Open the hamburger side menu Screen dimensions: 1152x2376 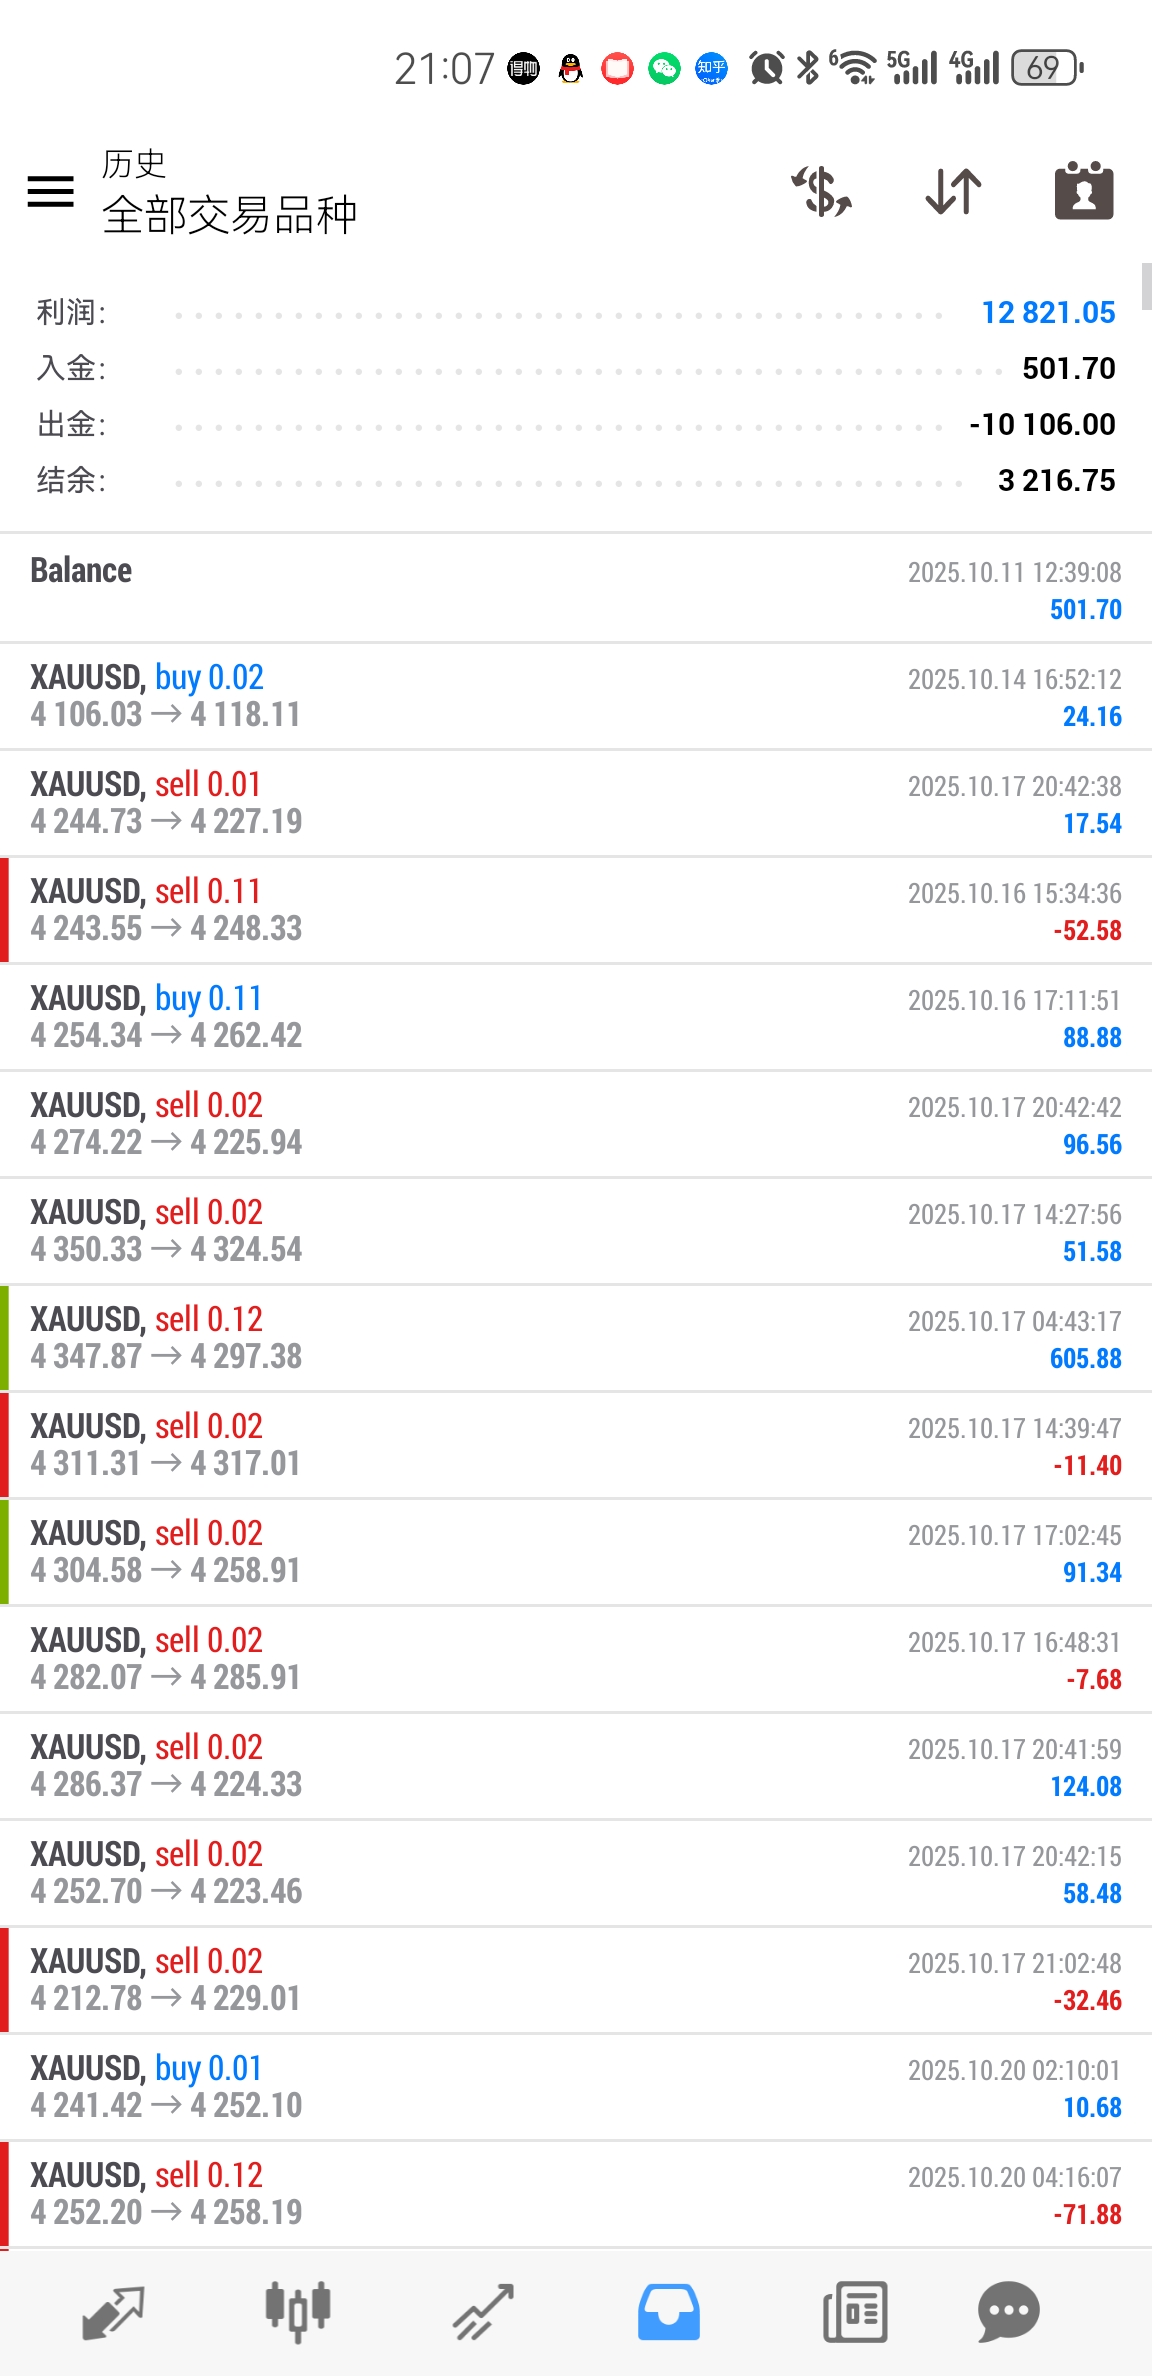(51, 191)
